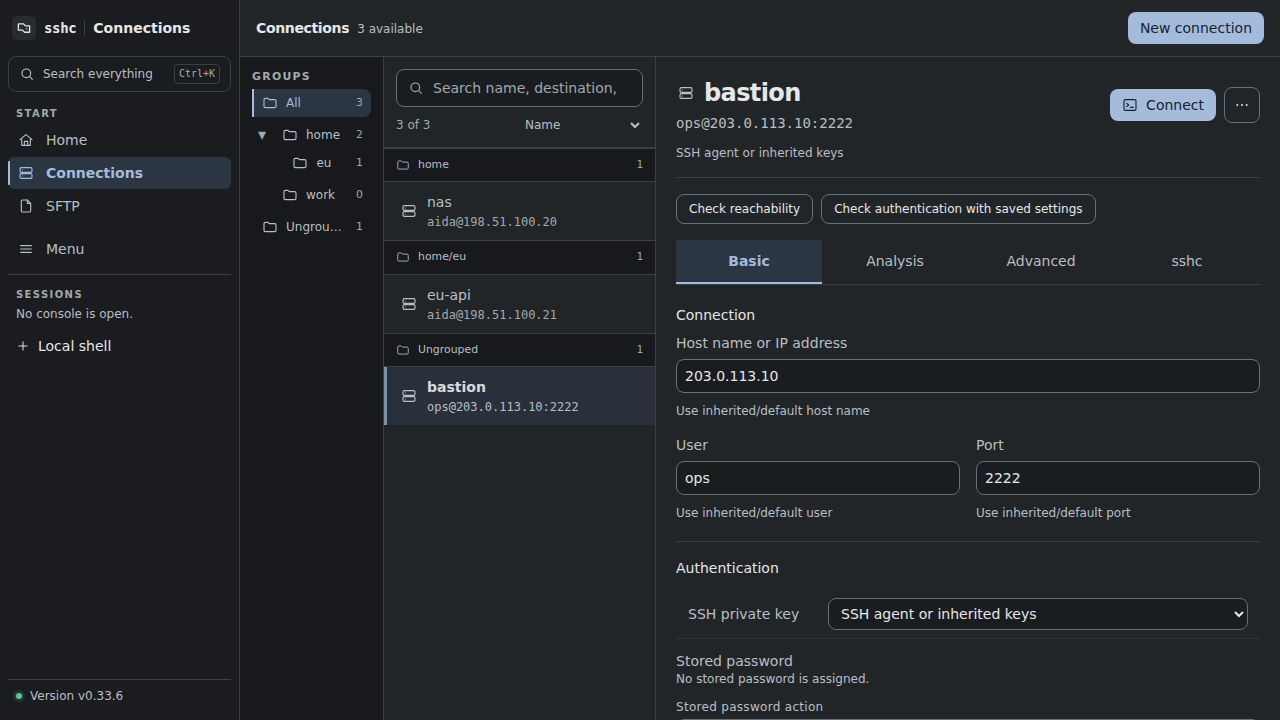Select the home group folder
The height and width of the screenshot is (720, 1280).
pos(322,135)
